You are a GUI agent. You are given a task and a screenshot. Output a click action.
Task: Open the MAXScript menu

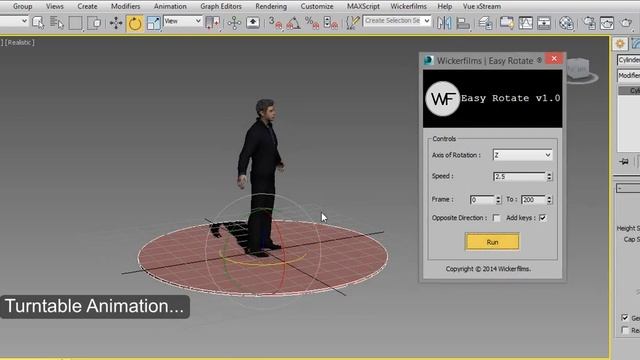point(363,7)
